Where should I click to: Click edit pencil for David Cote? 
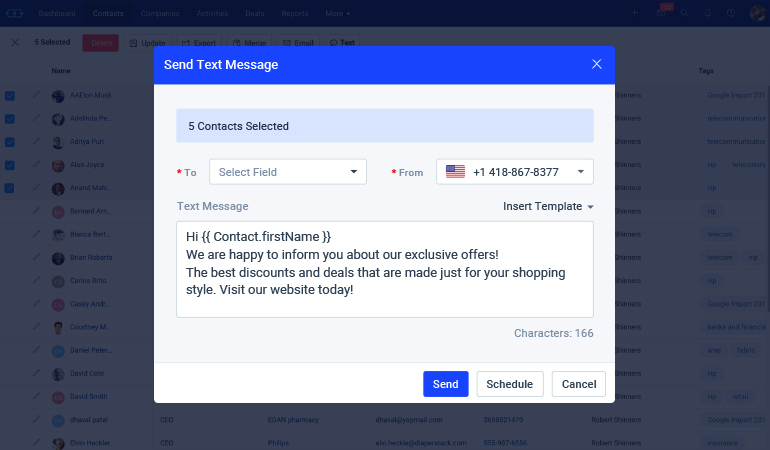click(36, 373)
